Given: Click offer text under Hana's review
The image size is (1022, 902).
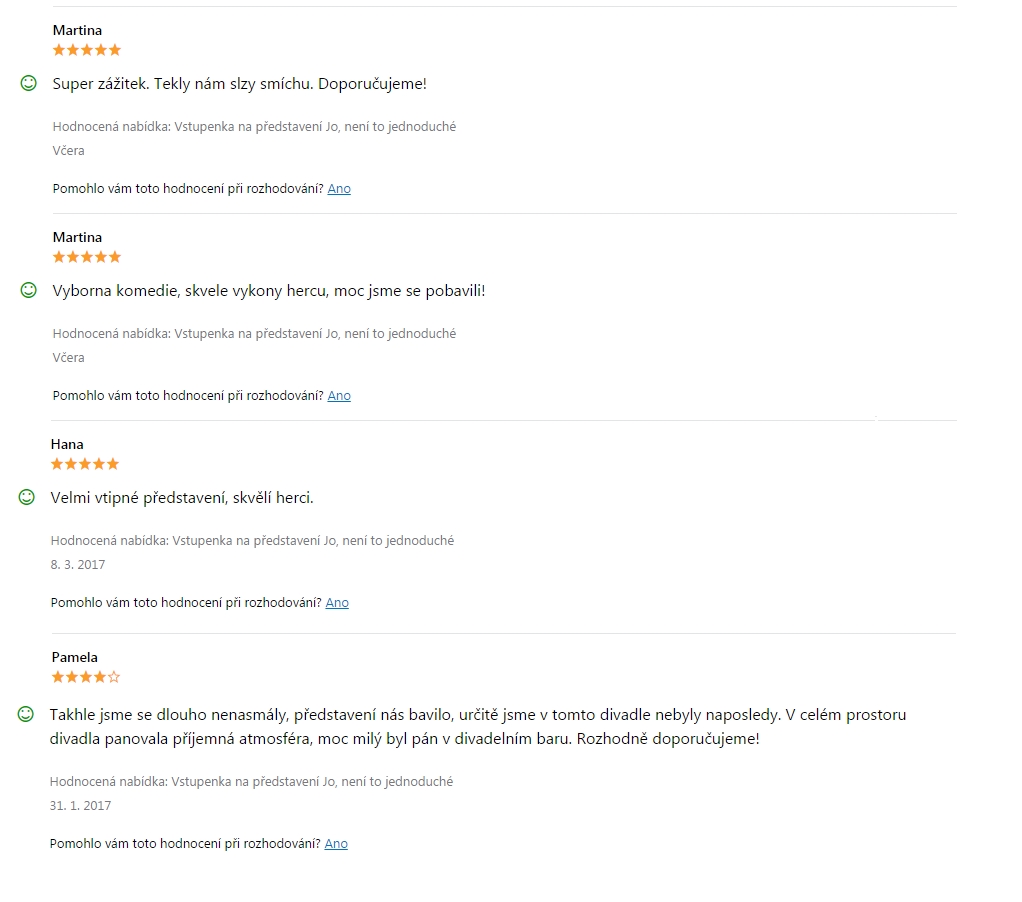Looking at the screenshot, I should point(252,541).
